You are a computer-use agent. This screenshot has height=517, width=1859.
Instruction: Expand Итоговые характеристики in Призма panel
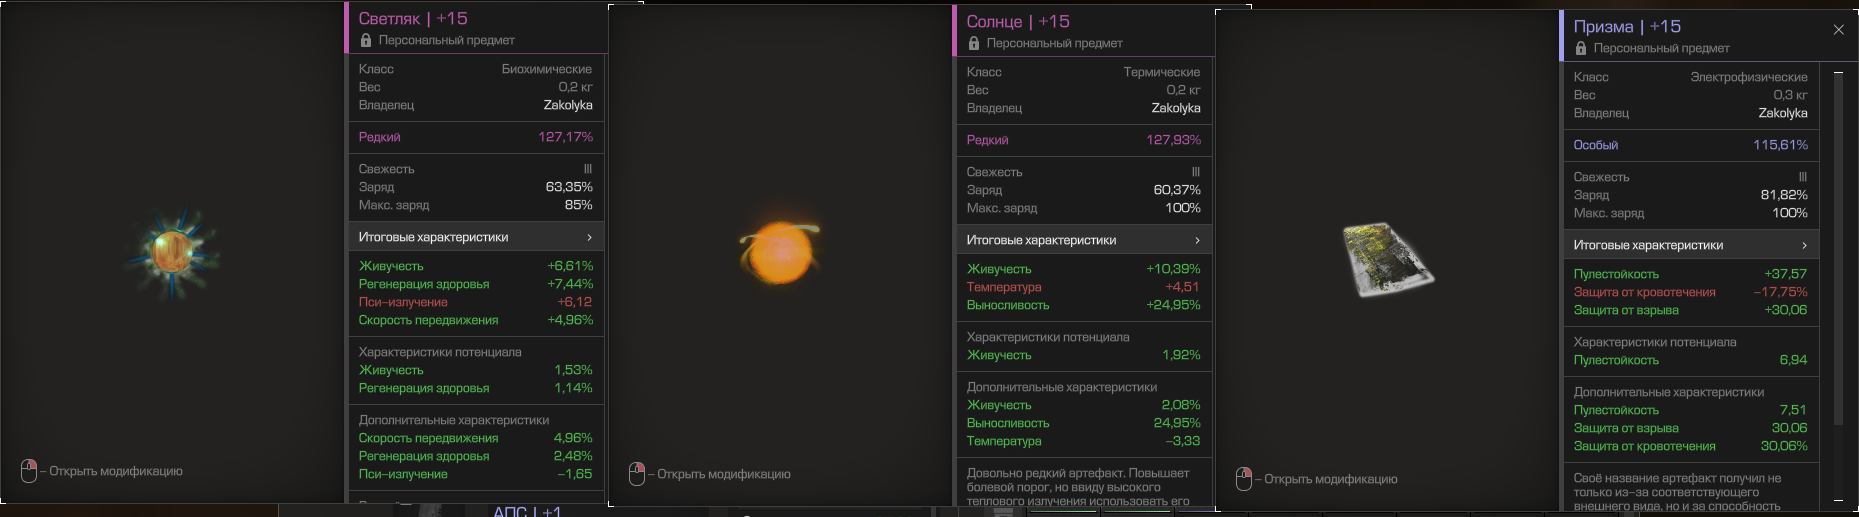tap(1691, 245)
